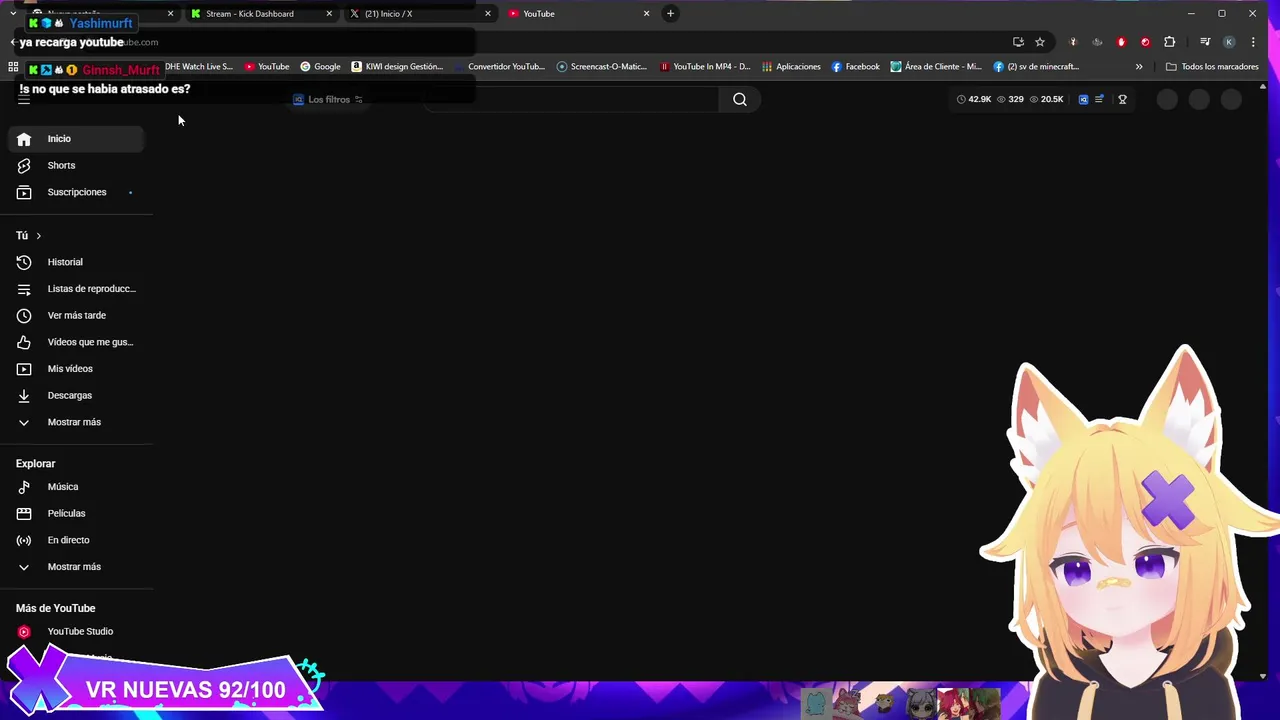Click the 42.9K stat counter
The height and width of the screenshot is (720, 1280).
click(974, 99)
